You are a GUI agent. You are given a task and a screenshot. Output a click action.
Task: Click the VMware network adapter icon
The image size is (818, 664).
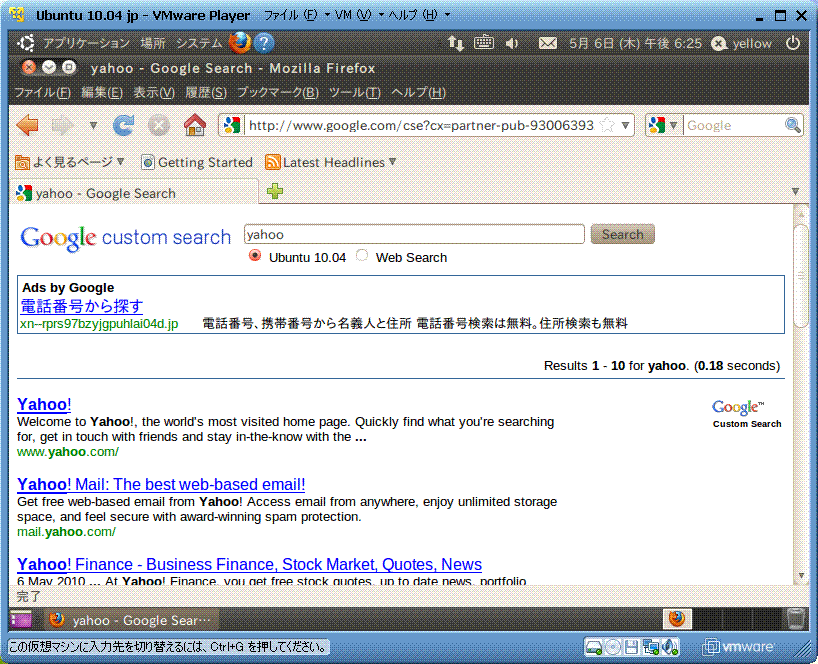[x=651, y=647]
